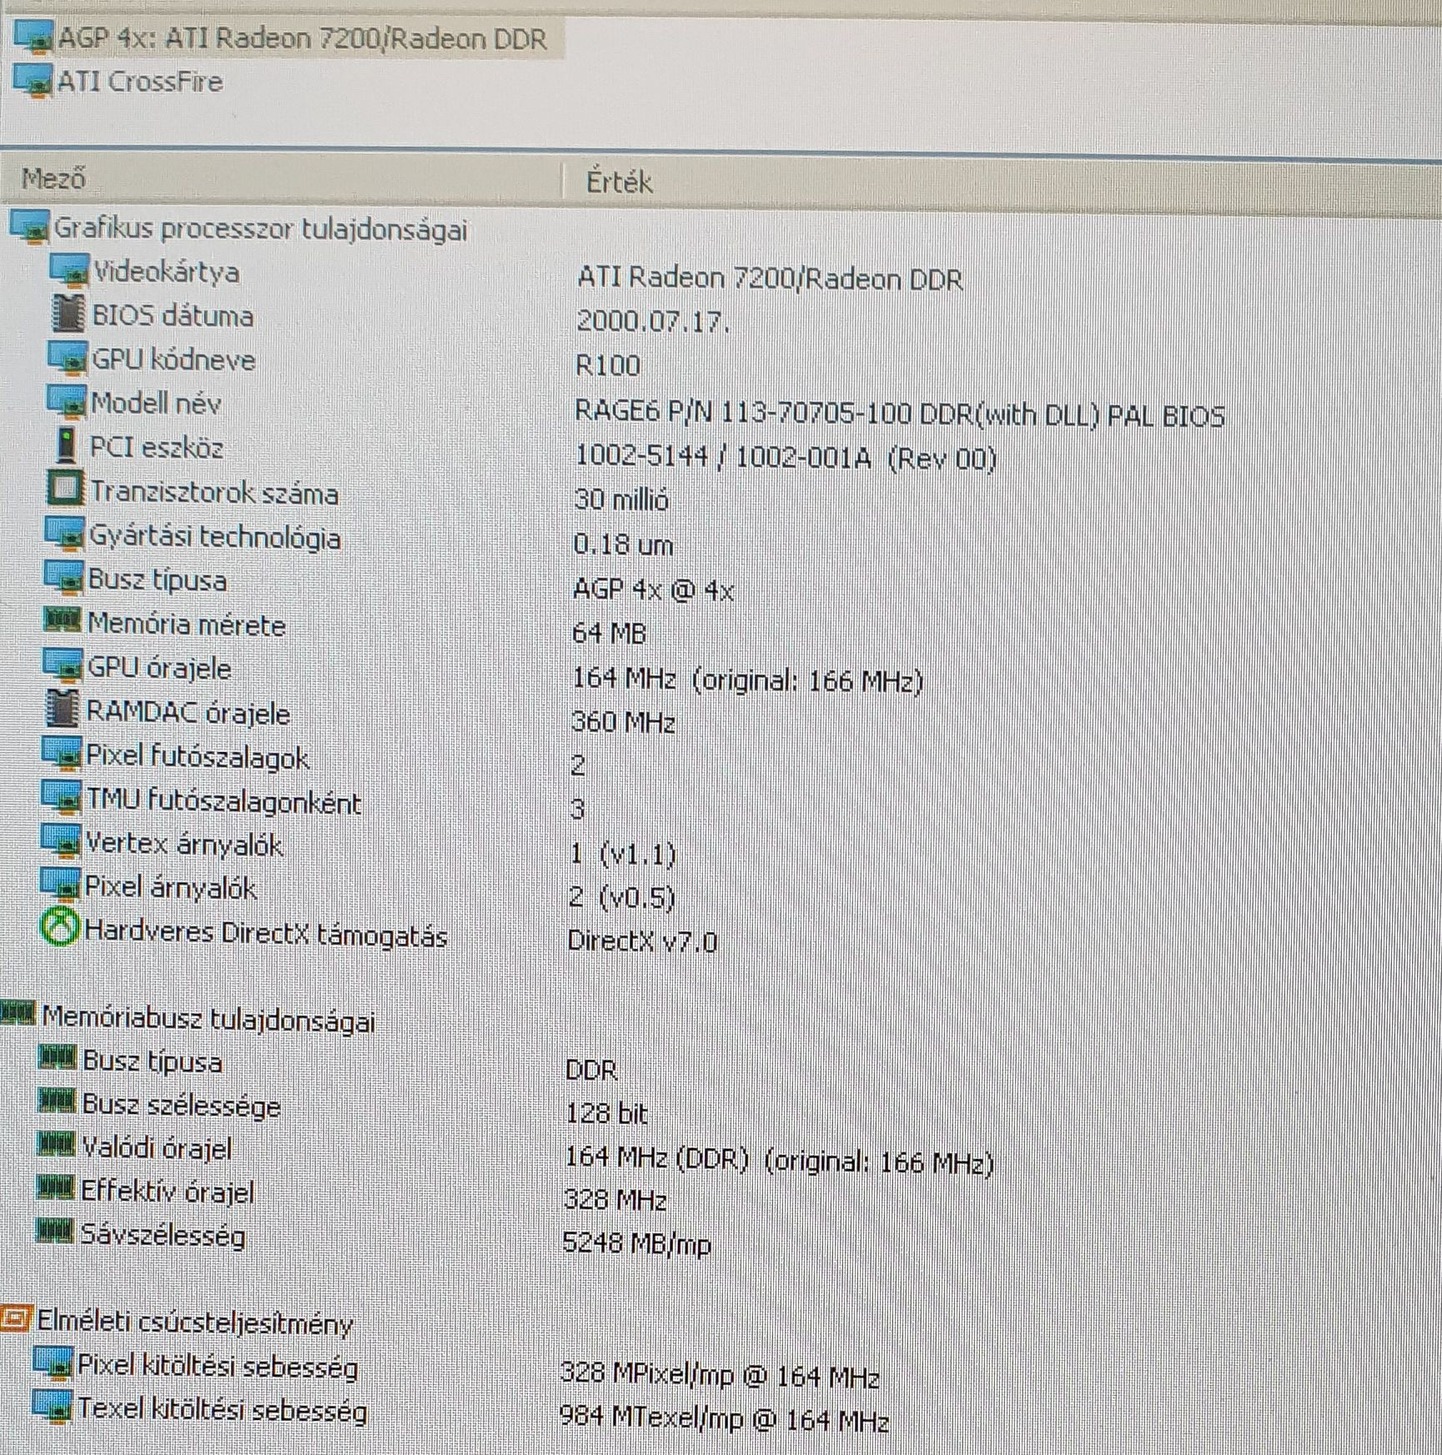Select the 164 MHz (DDR) real clock value
Viewport: 1442px width, 1455px height.
tap(779, 1161)
